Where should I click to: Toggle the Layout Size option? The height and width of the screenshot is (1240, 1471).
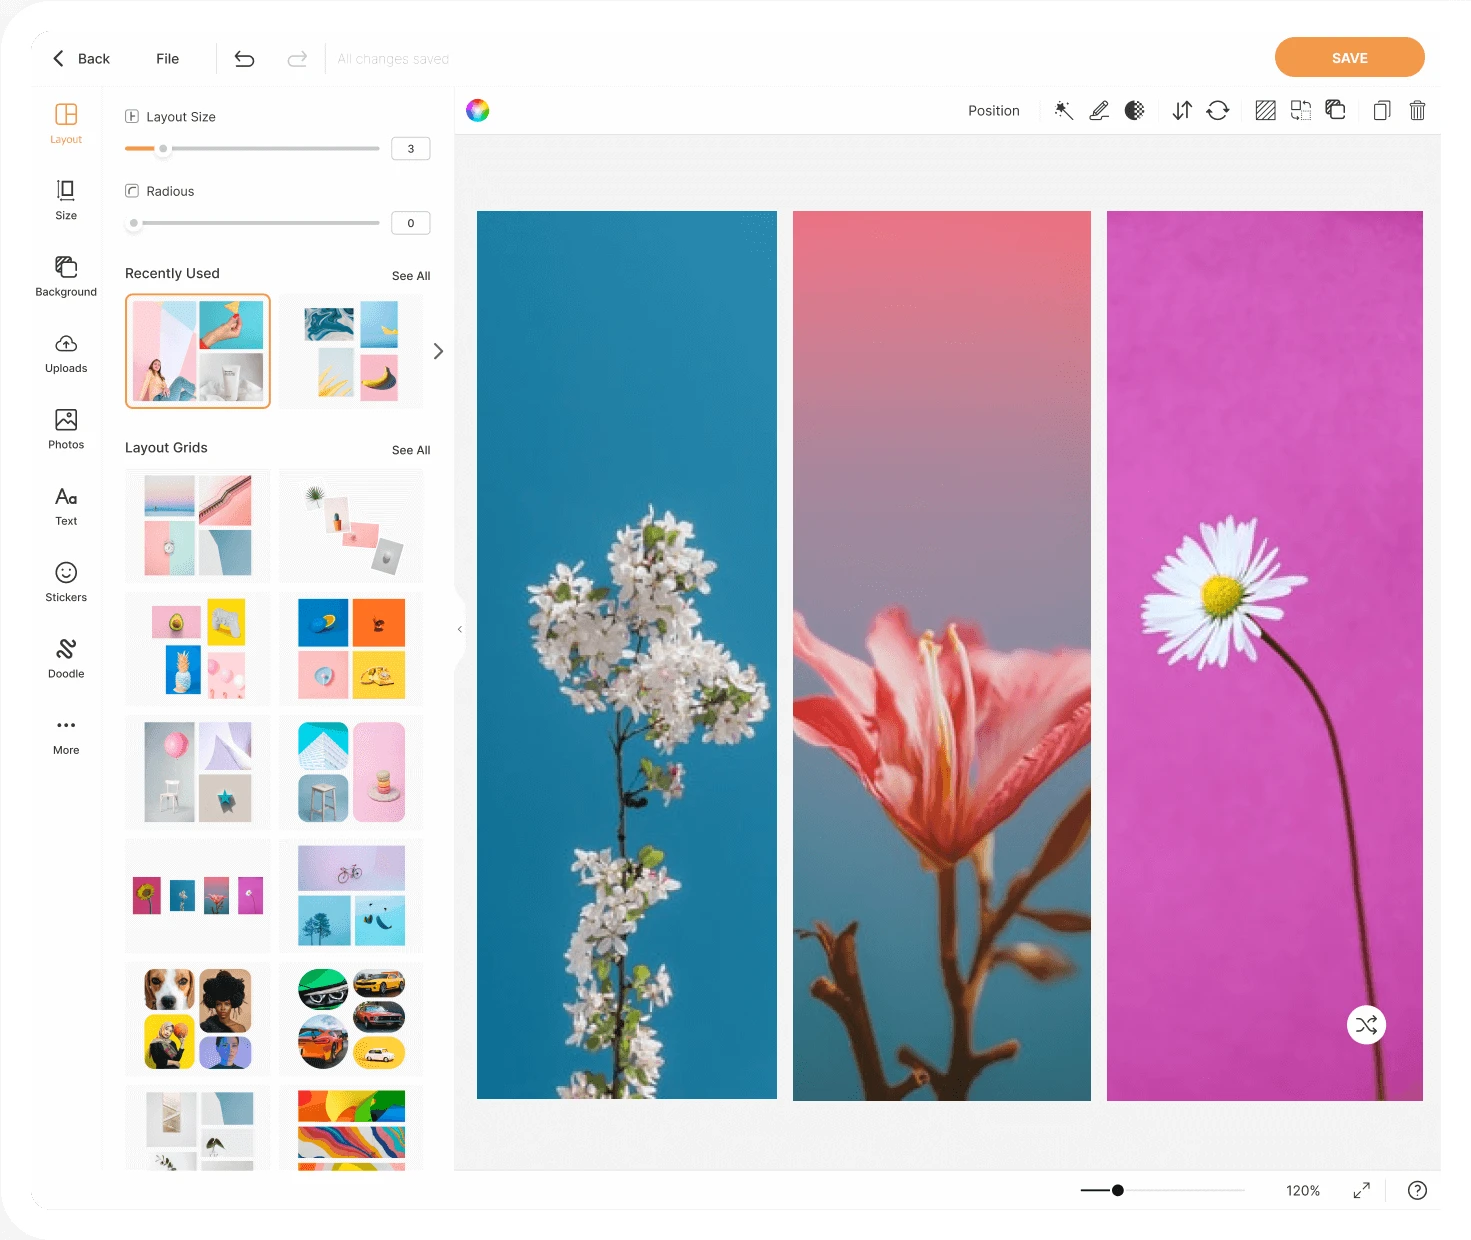point(132,116)
